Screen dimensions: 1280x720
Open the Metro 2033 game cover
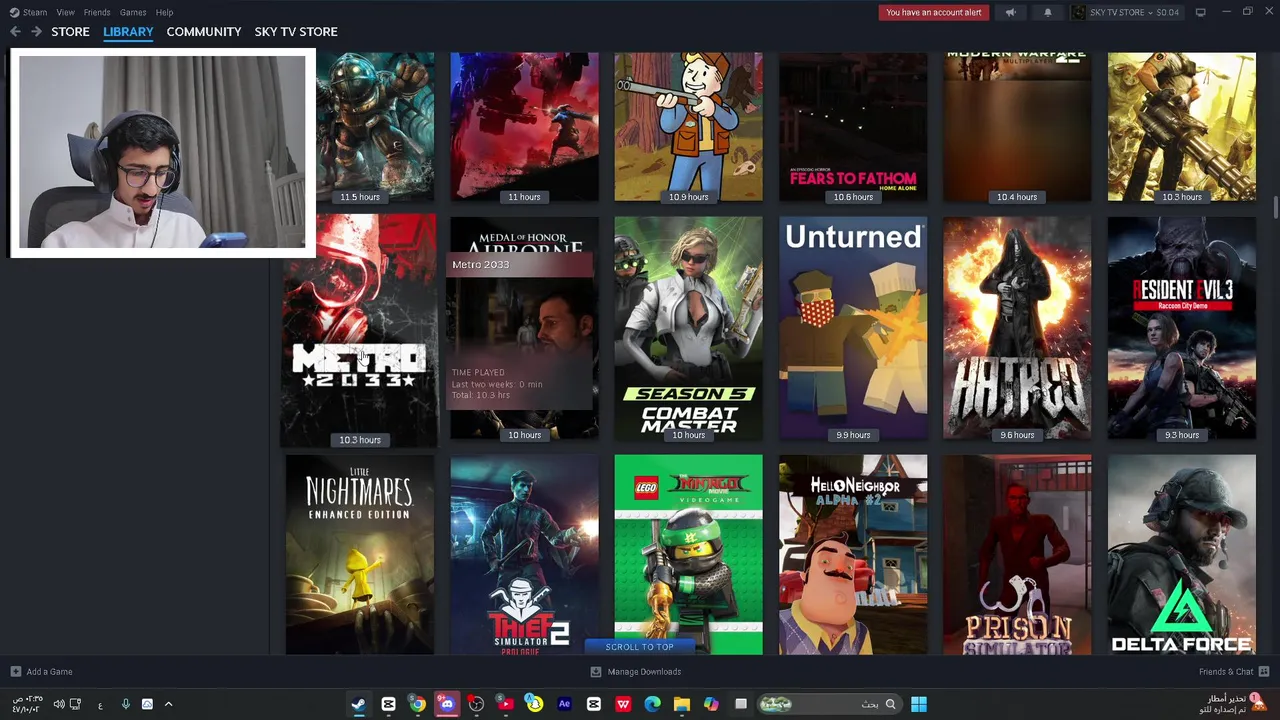(359, 329)
